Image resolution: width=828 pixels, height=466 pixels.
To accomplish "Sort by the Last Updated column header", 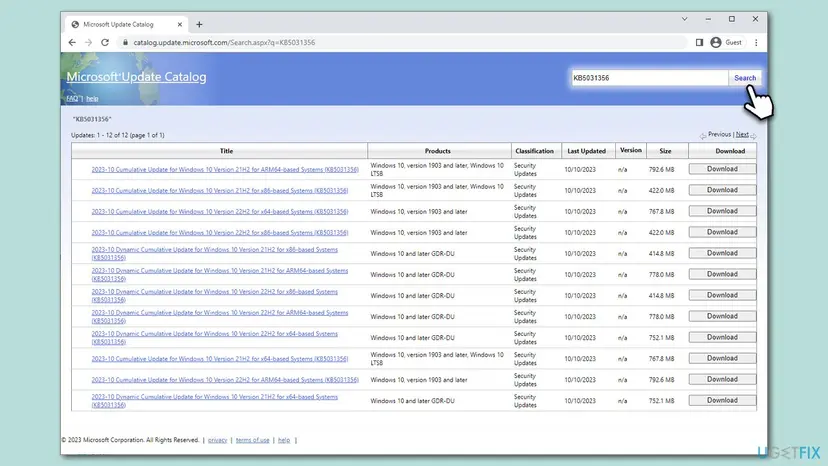I will [x=586, y=151].
